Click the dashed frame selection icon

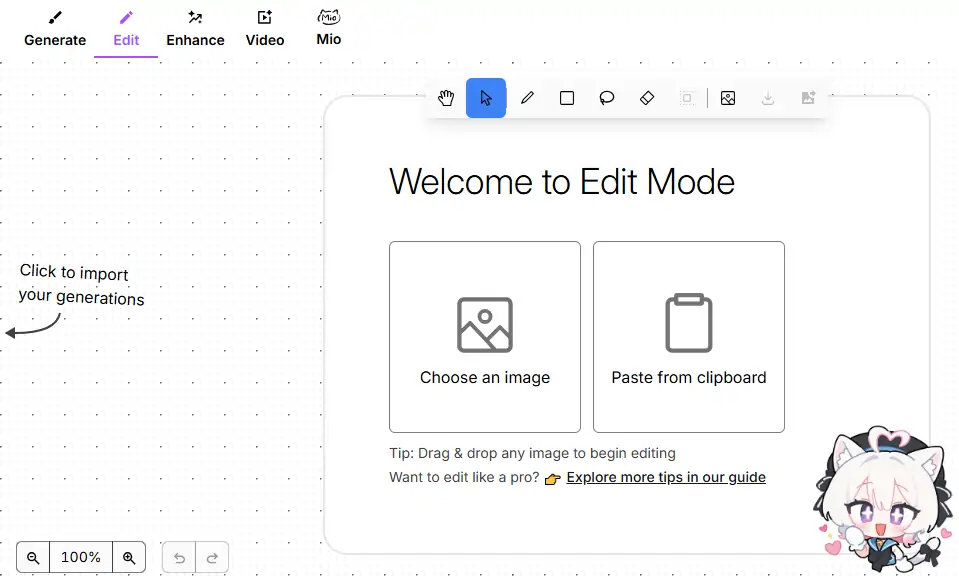point(687,98)
